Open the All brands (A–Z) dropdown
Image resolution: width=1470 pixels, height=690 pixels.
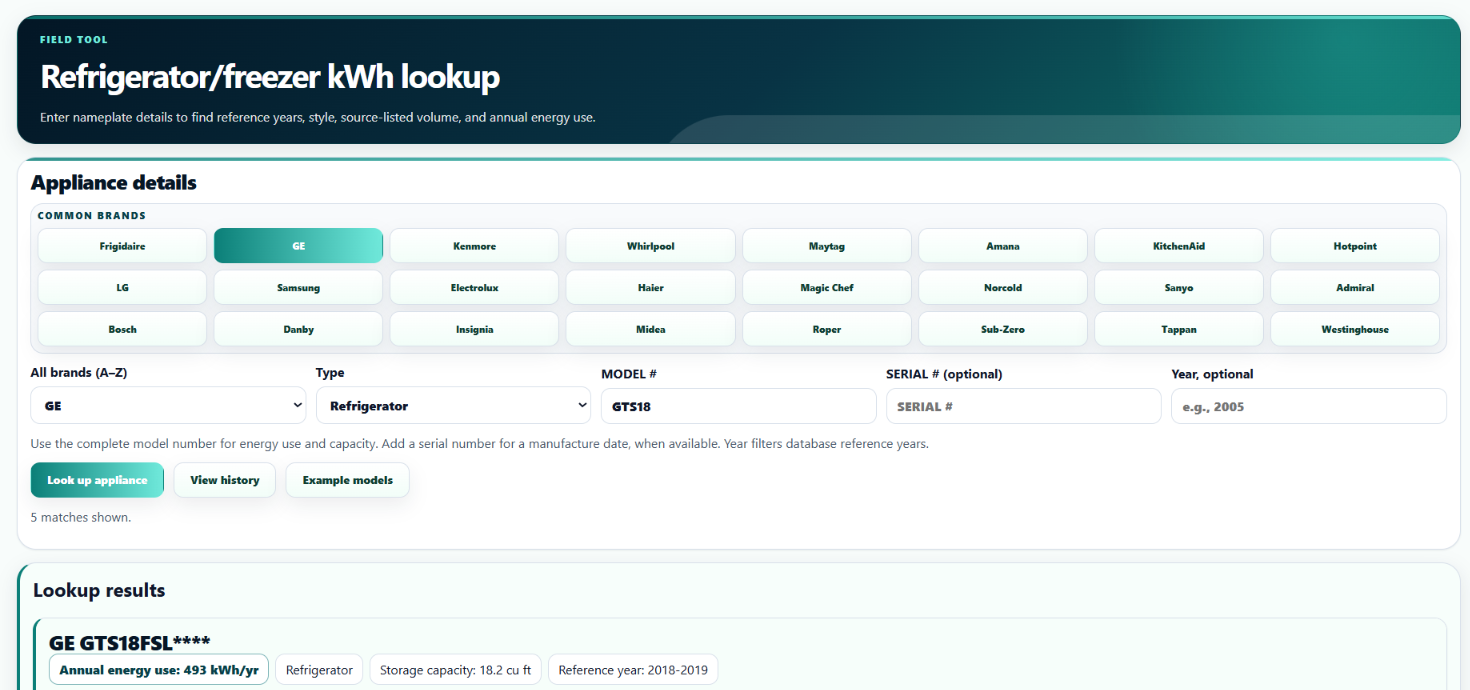coord(168,406)
